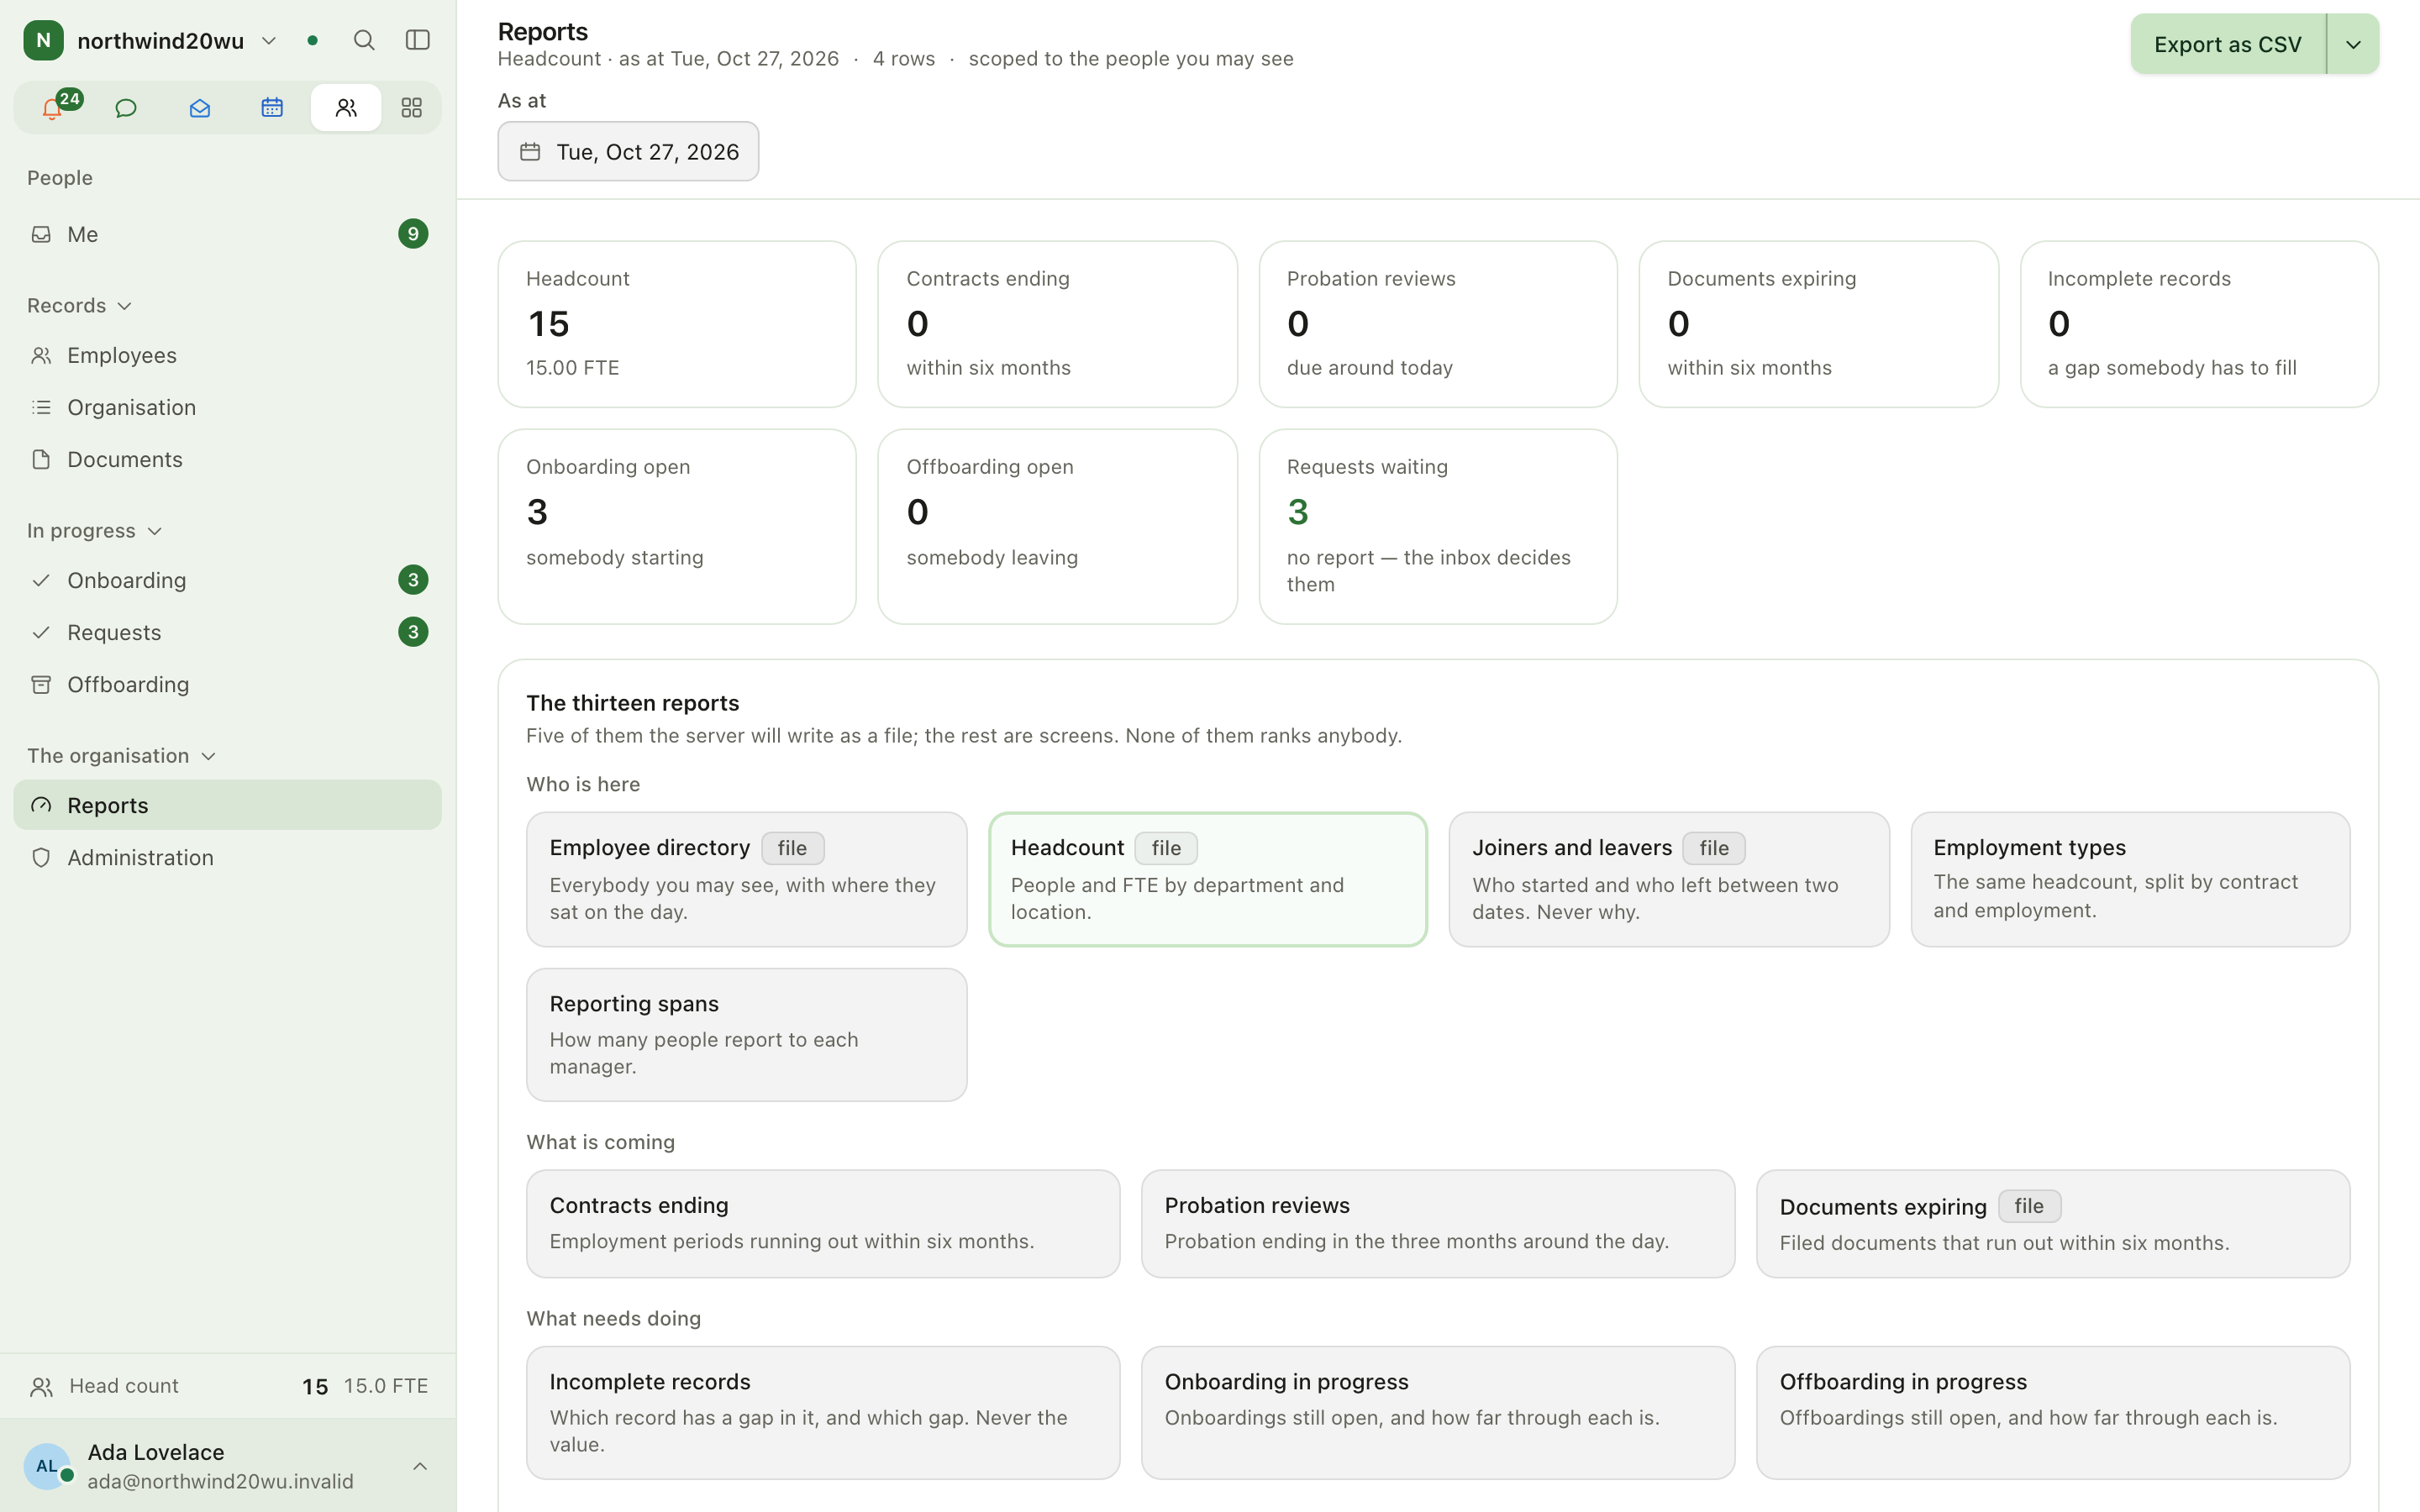
Task: Open the Contracts ending report card
Action: (x=823, y=1223)
